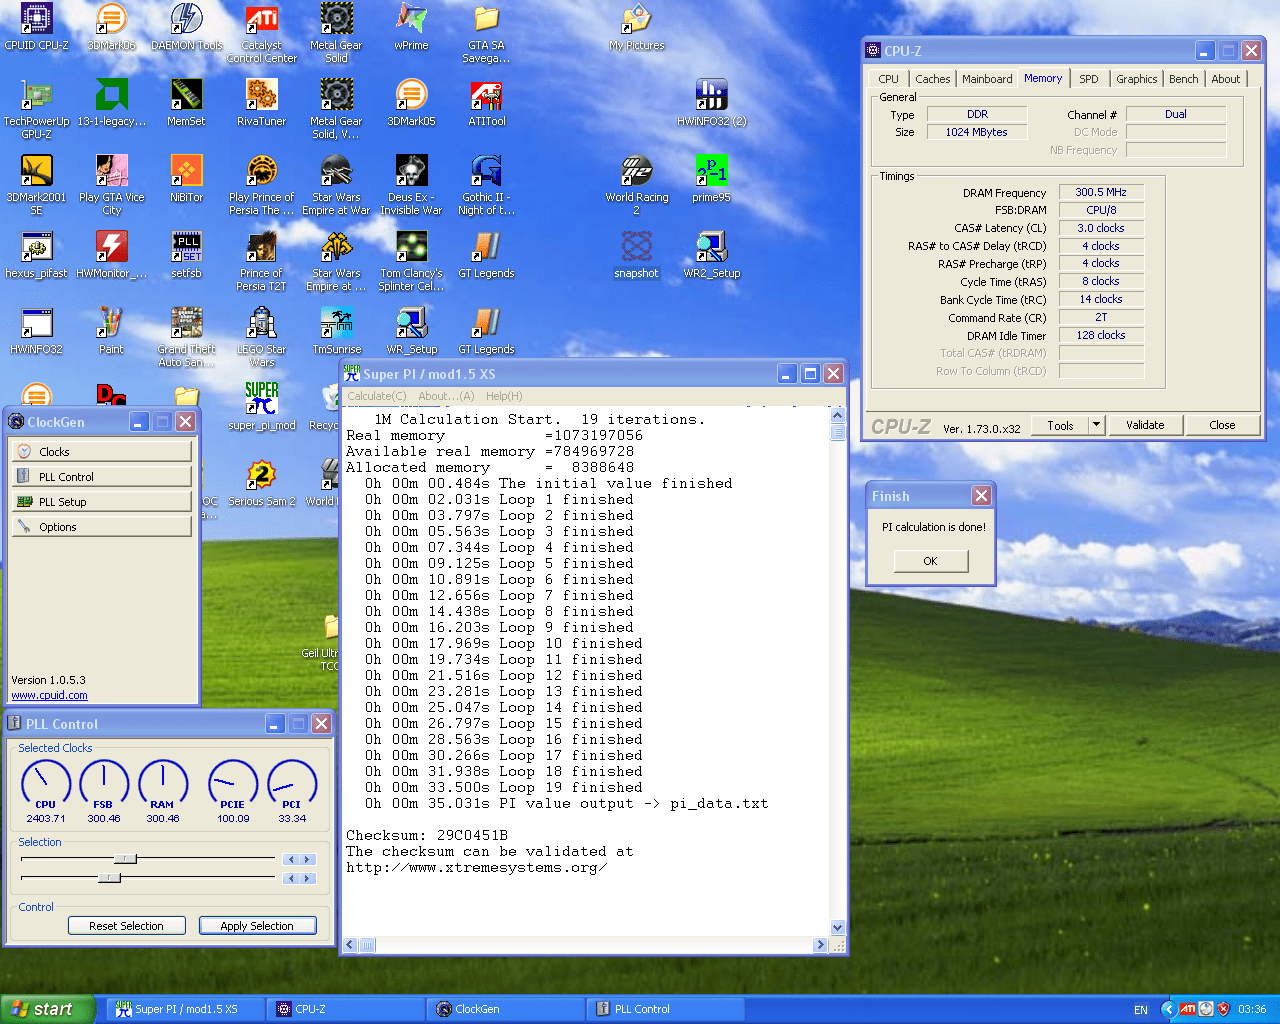This screenshot has height=1024, width=1280.
Task: Click the EN language indicator in tray
Action: tap(1141, 1010)
